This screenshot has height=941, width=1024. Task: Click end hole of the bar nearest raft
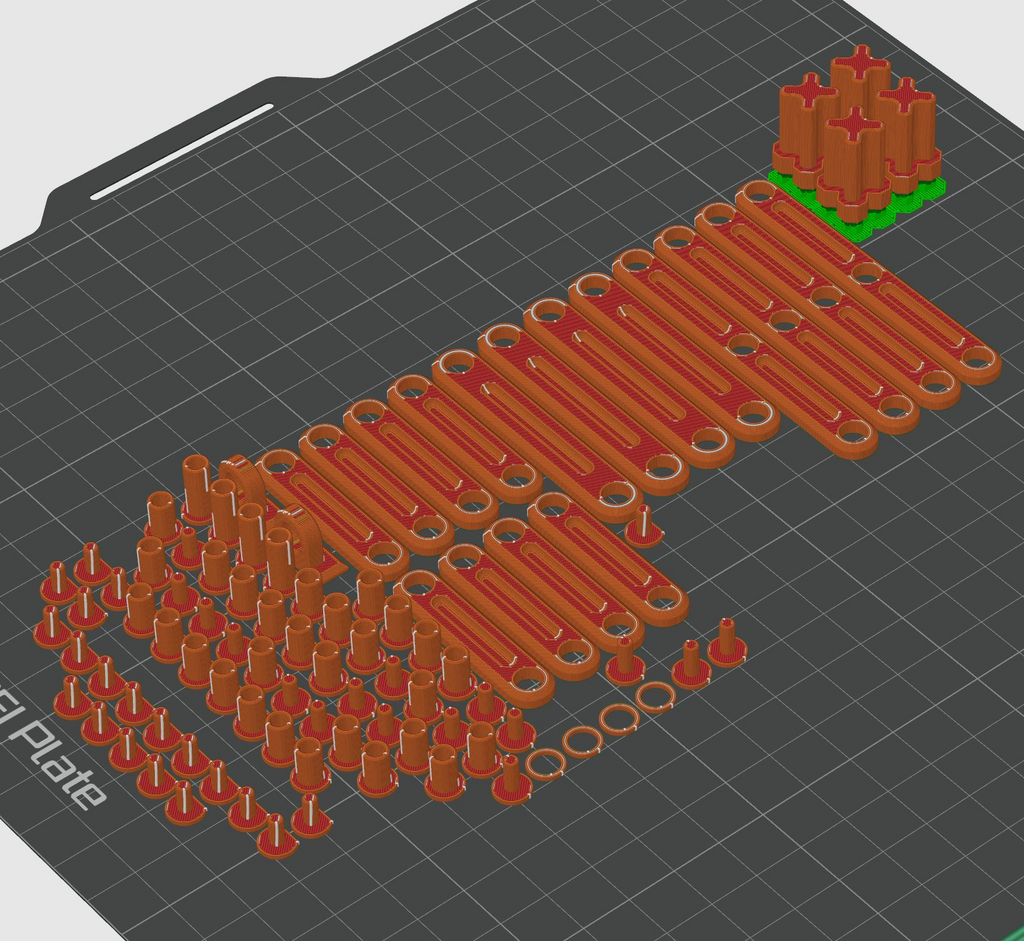tap(759, 193)
